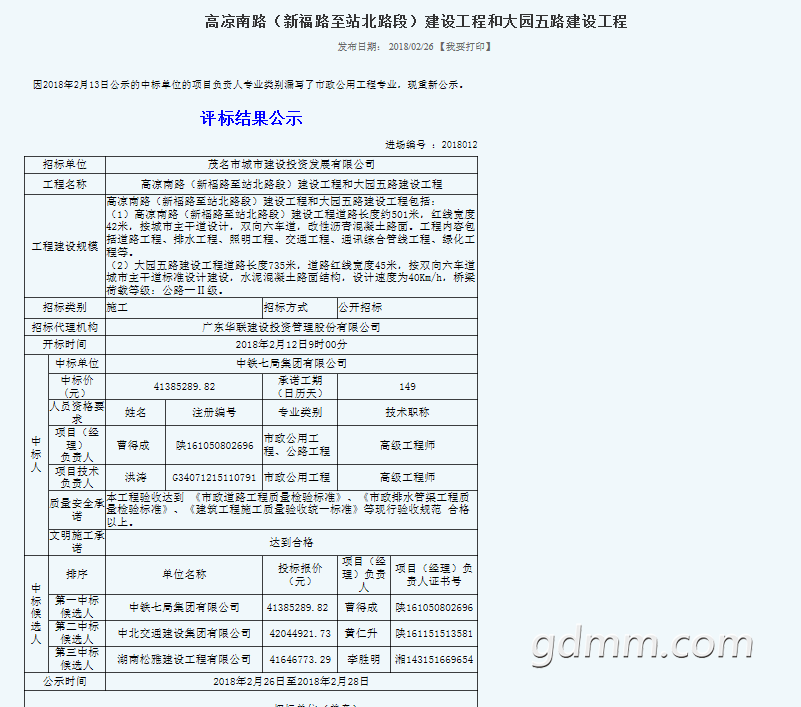Click the 市政公用工程、公路工程 specialty cell
801x707 pixels.
(x=300, y=445)
